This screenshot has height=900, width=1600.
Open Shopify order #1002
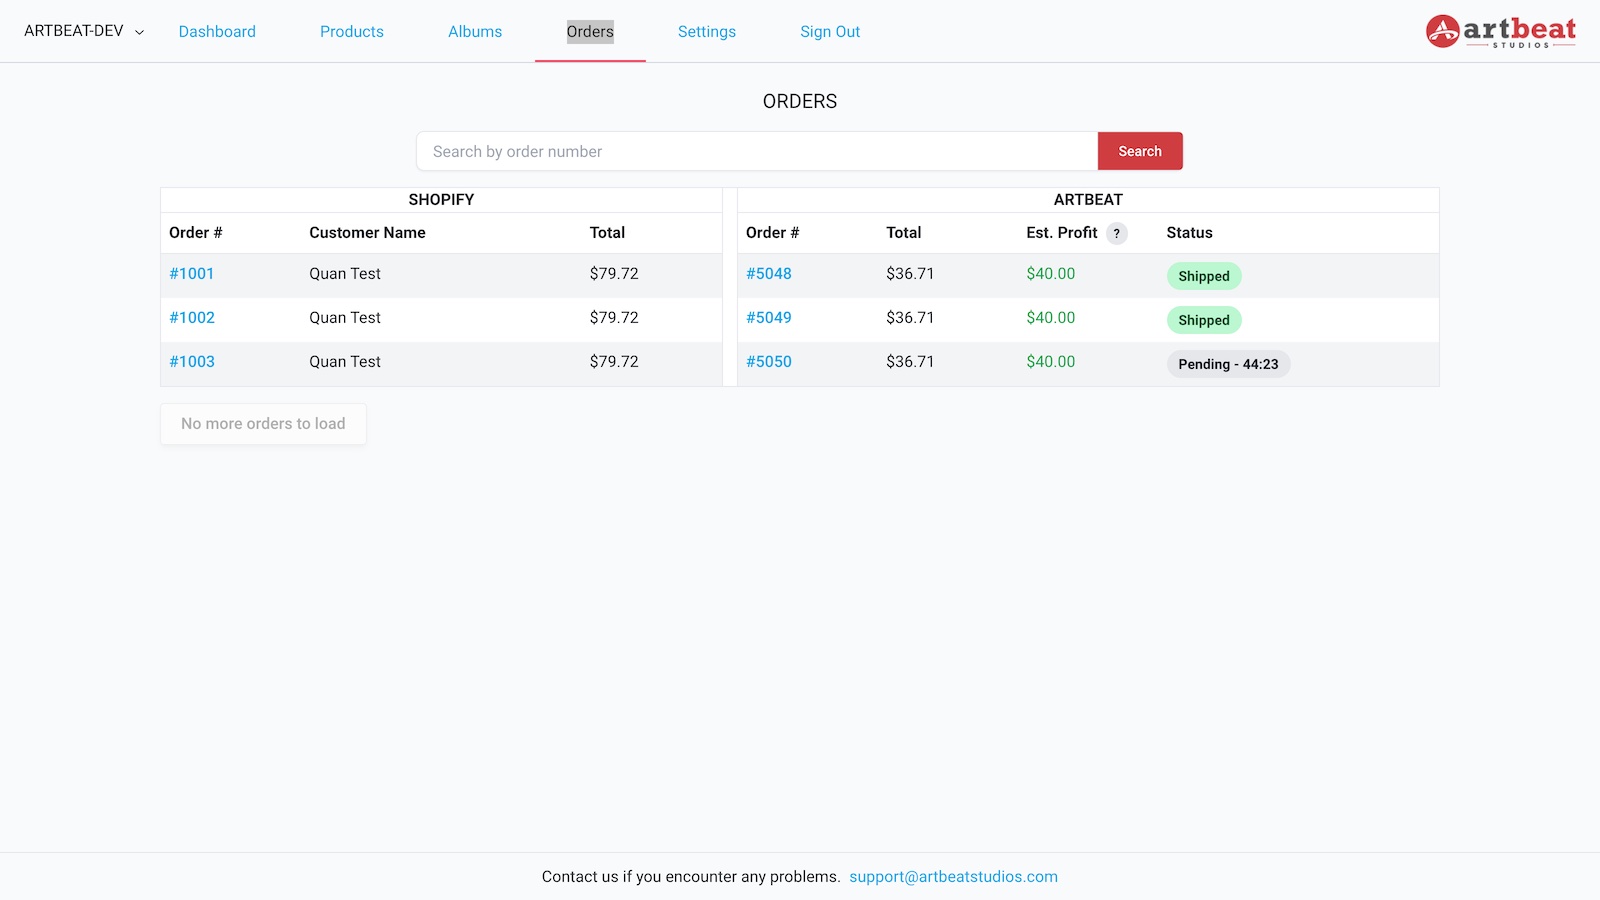click(192, 317)
